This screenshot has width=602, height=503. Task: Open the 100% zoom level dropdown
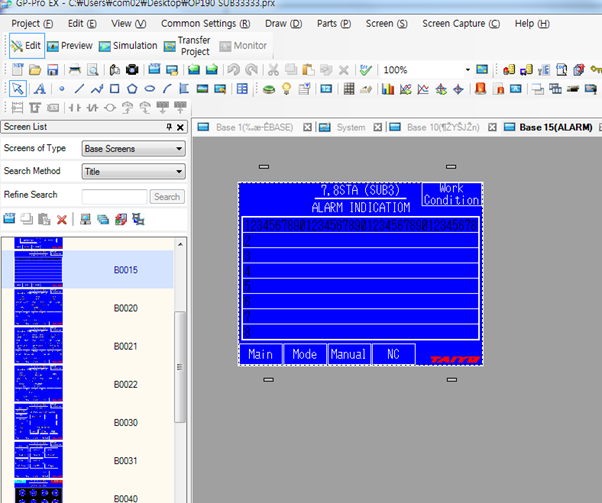[467, 70]
